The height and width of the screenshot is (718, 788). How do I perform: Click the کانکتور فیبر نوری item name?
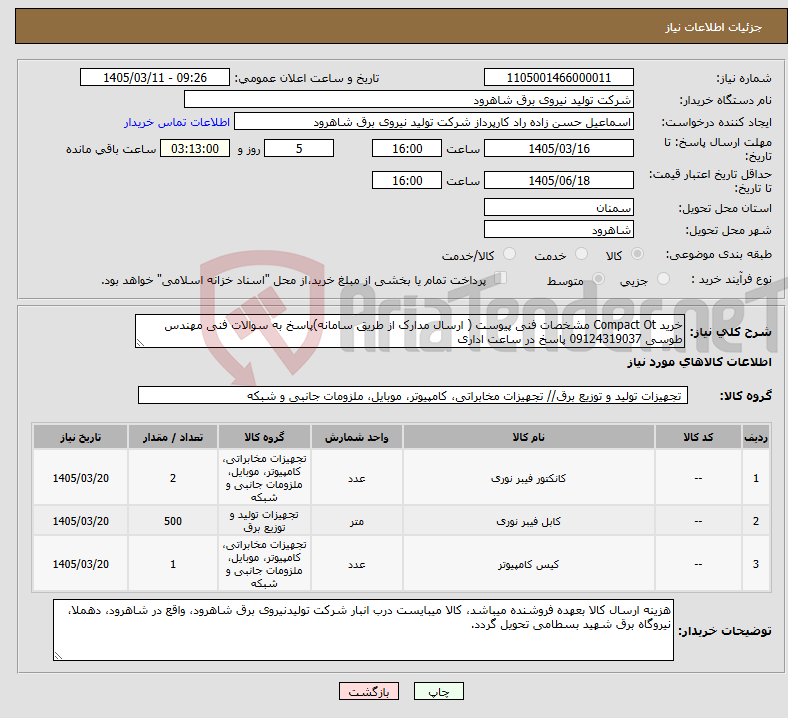(x=529, y=478)
